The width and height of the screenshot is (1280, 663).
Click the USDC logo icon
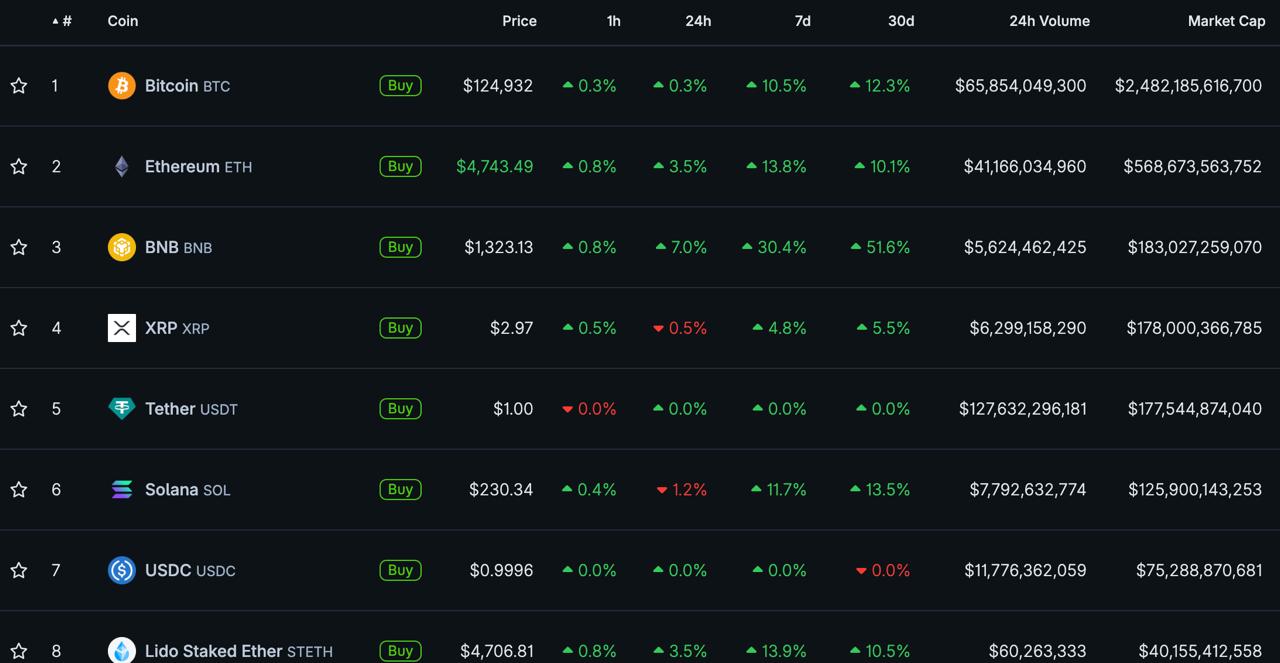[x=121, y=570]
